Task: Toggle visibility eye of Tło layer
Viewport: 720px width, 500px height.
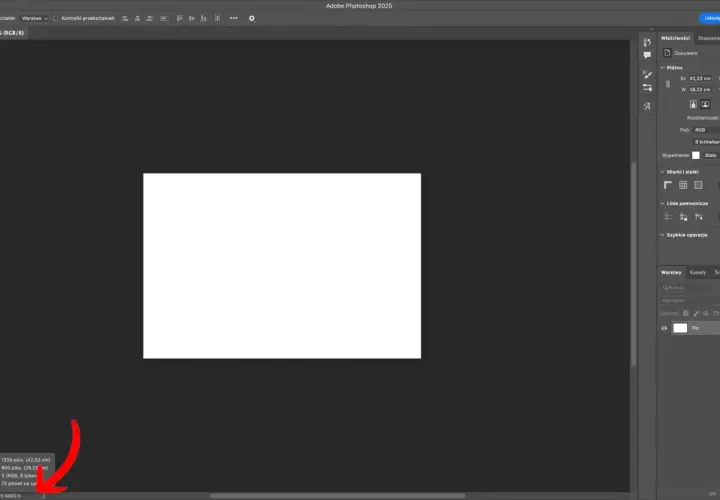Action: 664,328
